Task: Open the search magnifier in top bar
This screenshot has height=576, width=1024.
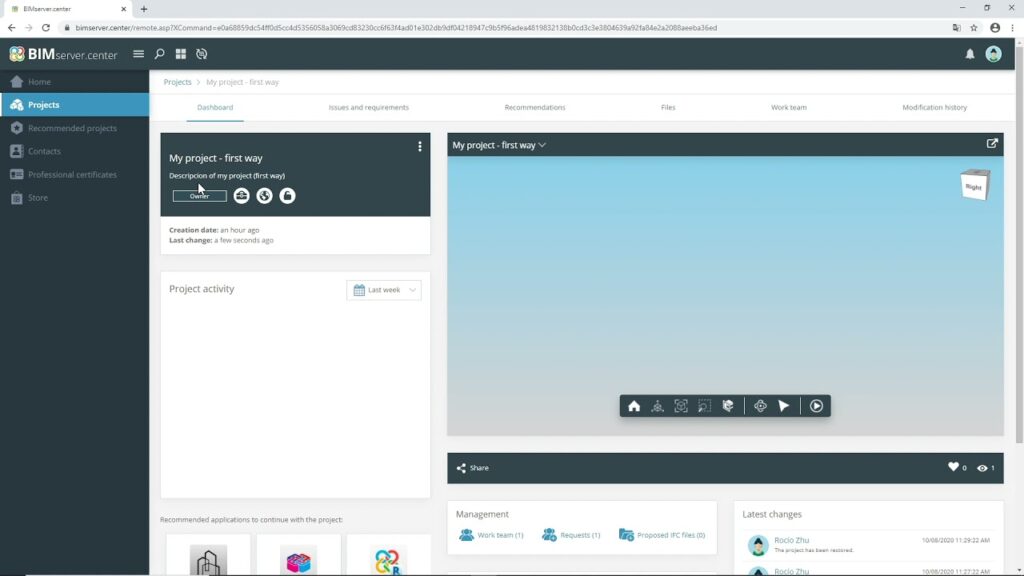Action: (x=159, y=54)
